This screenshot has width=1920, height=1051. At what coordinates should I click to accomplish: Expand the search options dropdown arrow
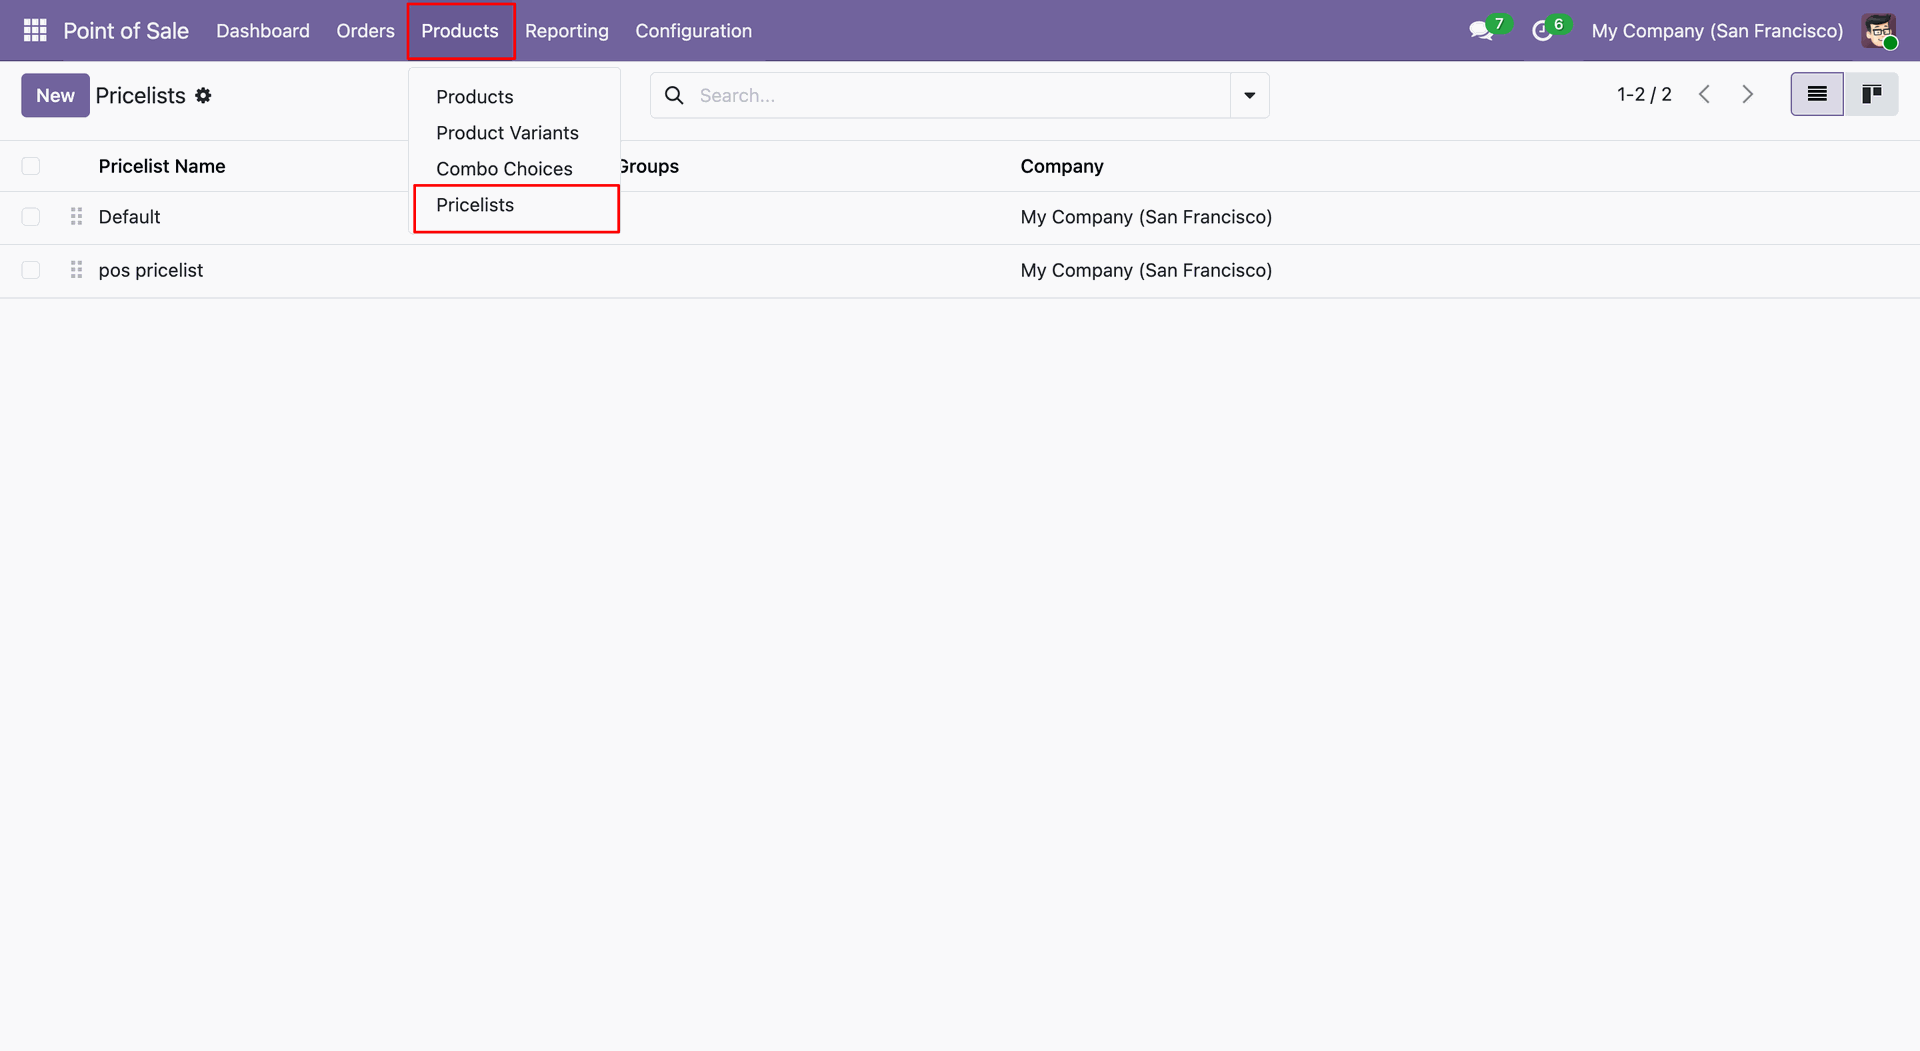[1250, 95]
